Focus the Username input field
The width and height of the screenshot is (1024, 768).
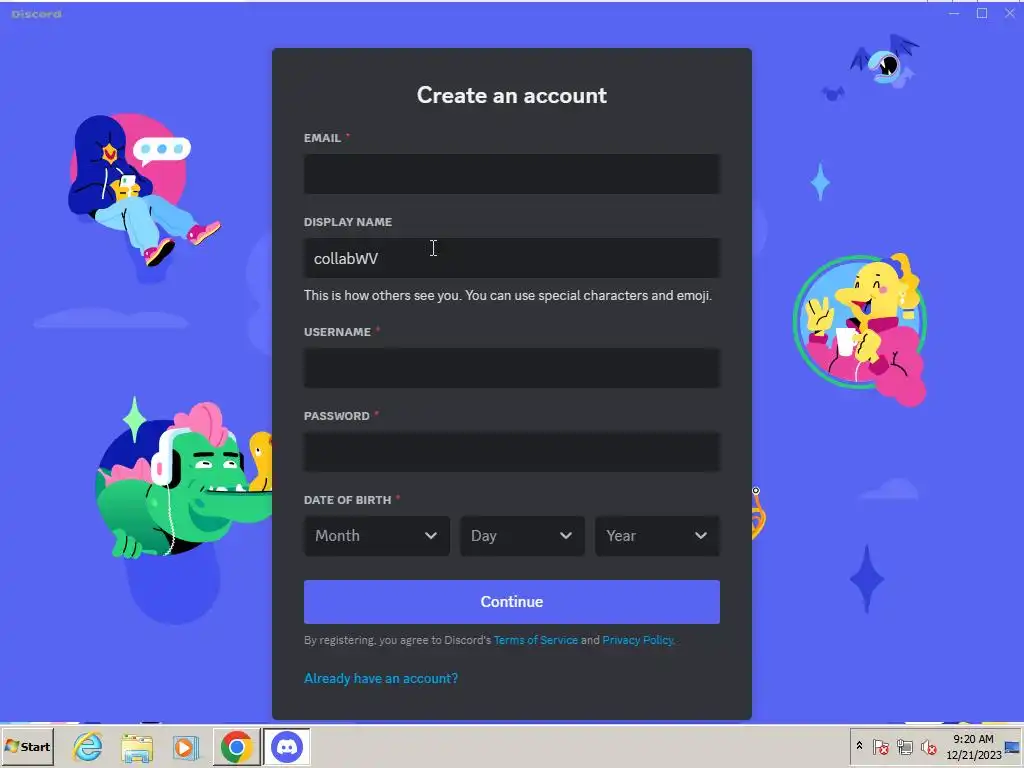pyautogui.click(x=511, y=368)
